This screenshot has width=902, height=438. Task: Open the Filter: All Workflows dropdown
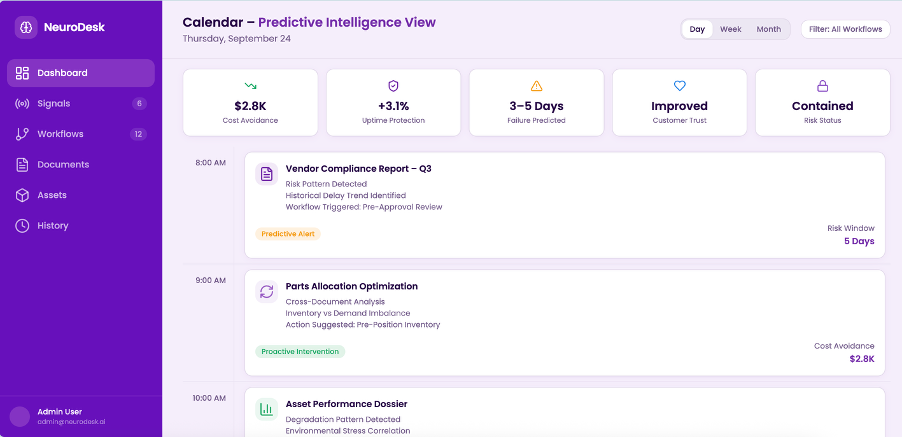[x=845, y=29]
